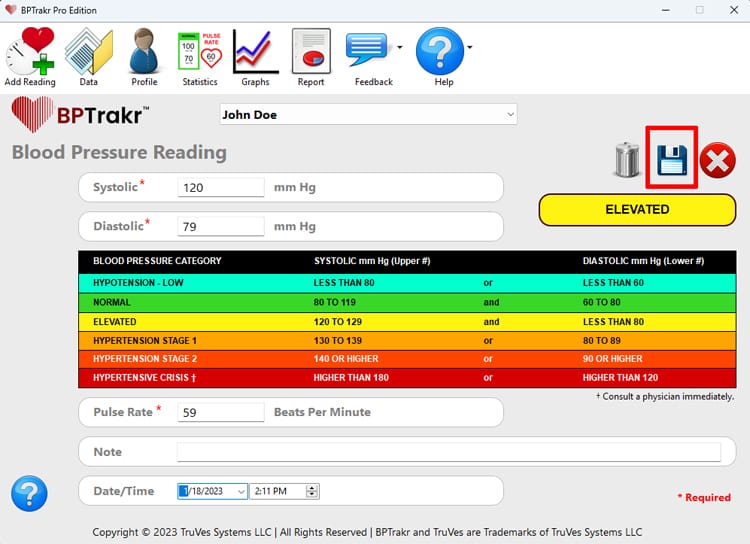Expand the Feedback dropdown arrow
The image size is (750, 544).
point(400,47)
